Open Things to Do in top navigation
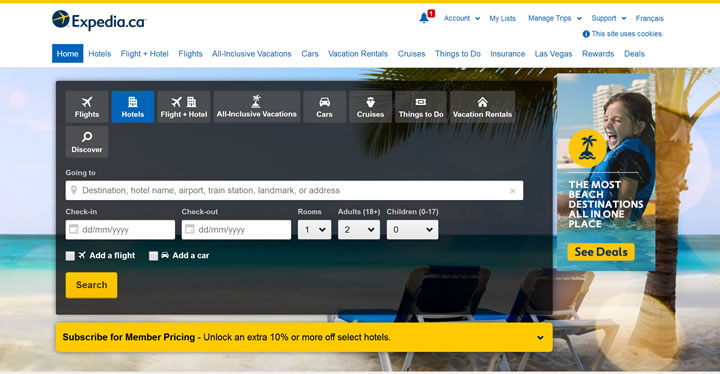Viewport: 720px width, 374px height. click(x=458, y=54)
